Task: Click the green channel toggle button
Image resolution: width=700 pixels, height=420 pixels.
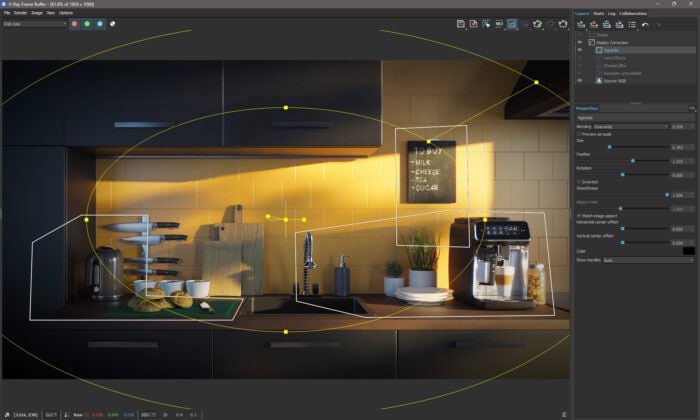Action: (87, 23)
